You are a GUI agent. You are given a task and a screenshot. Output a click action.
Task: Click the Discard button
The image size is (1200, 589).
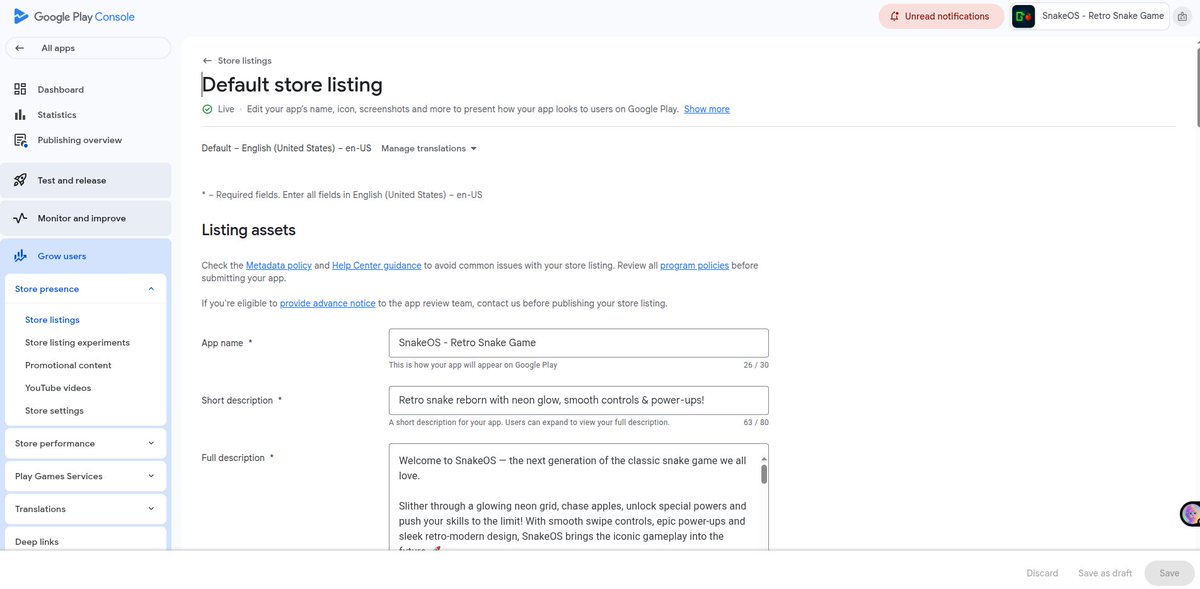point(1042,573)
